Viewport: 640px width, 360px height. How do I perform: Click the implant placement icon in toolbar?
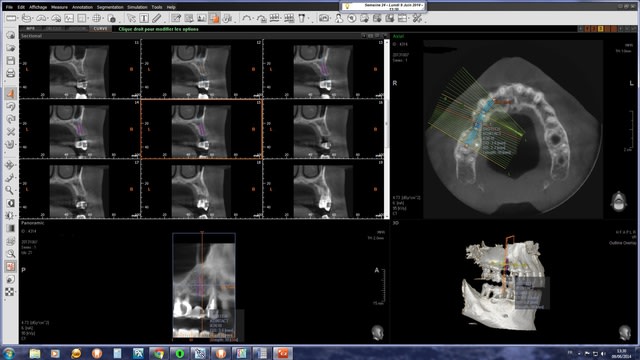coord(302,18)
